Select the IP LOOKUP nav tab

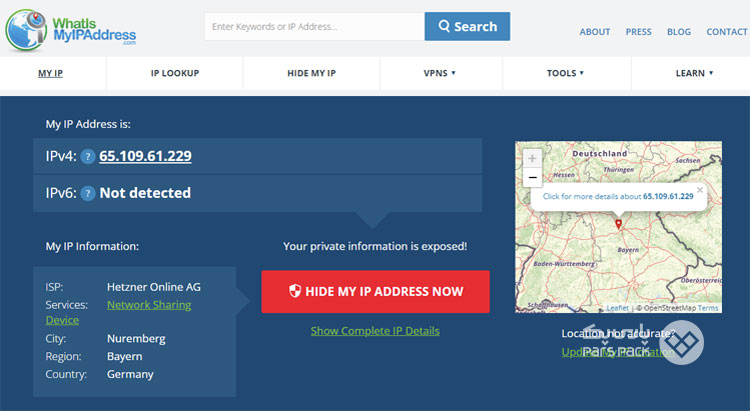click(175, 73)
